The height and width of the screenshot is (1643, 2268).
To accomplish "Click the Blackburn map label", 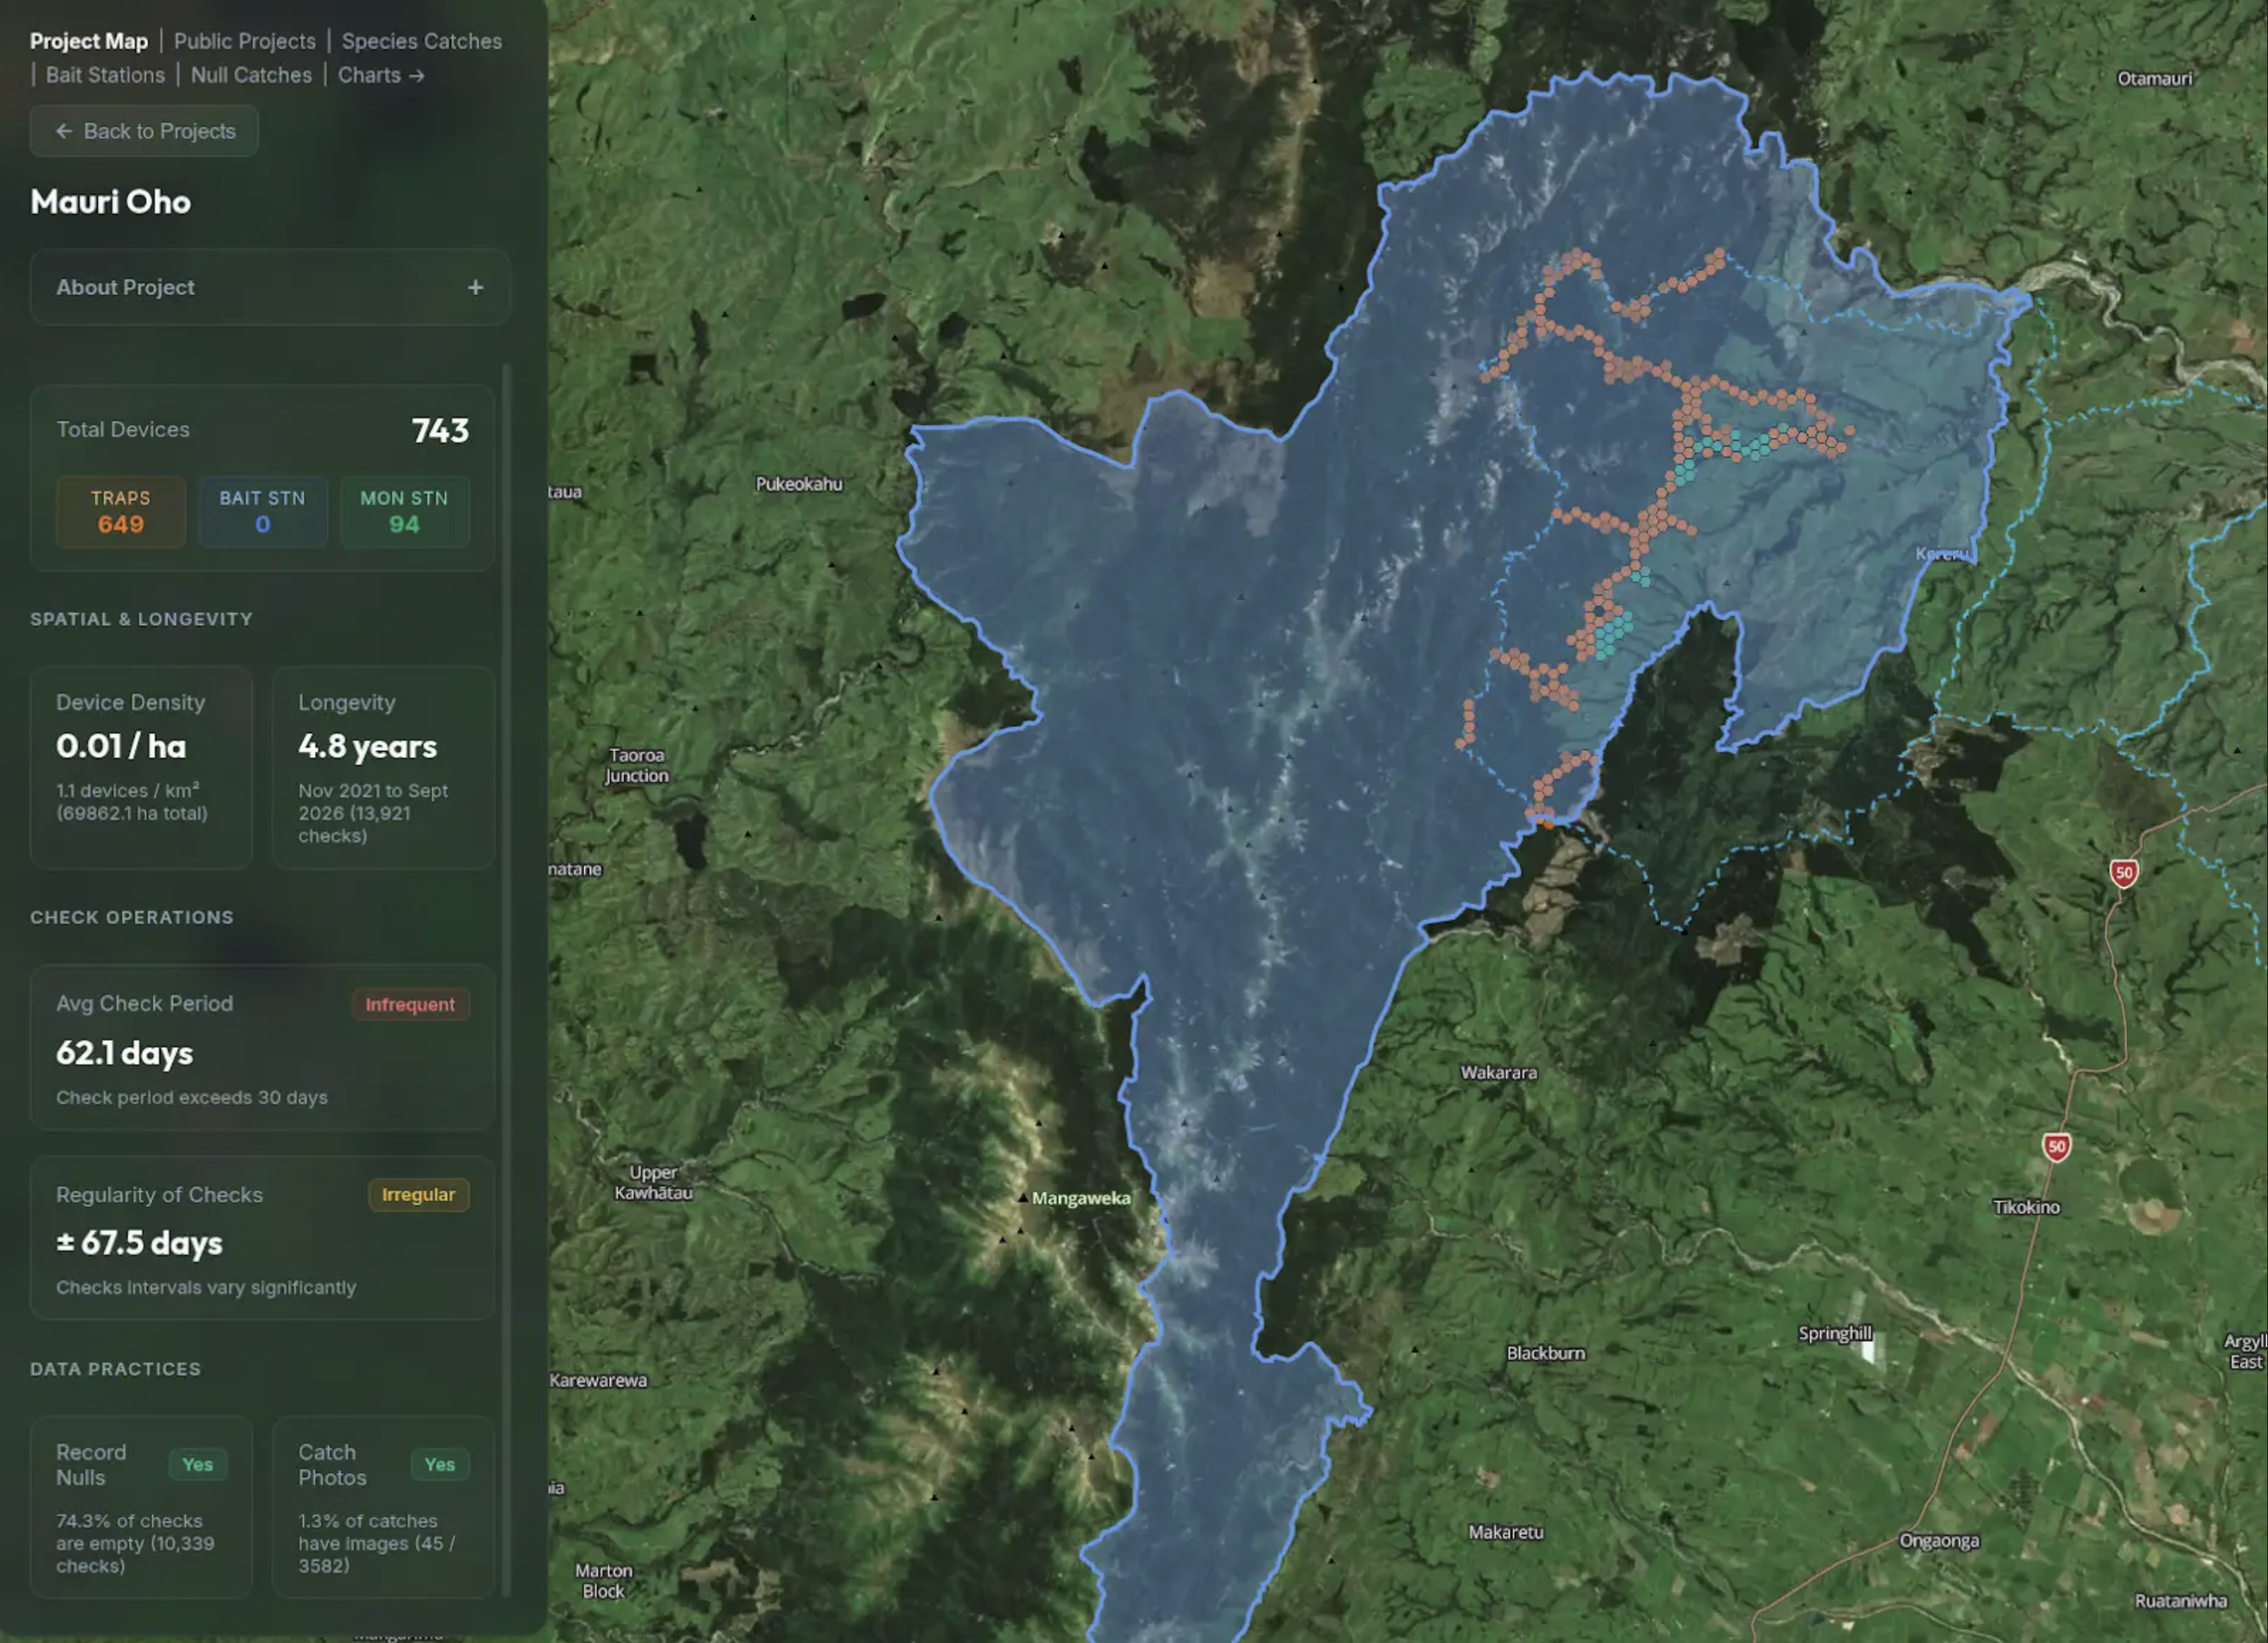I will pos(1546,1353).
